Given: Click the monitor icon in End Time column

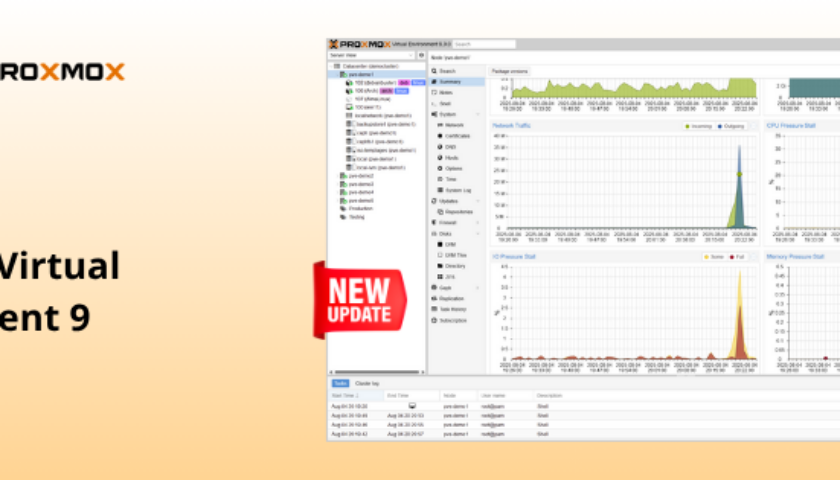Looking at the screenshot, I should (412, 406).
